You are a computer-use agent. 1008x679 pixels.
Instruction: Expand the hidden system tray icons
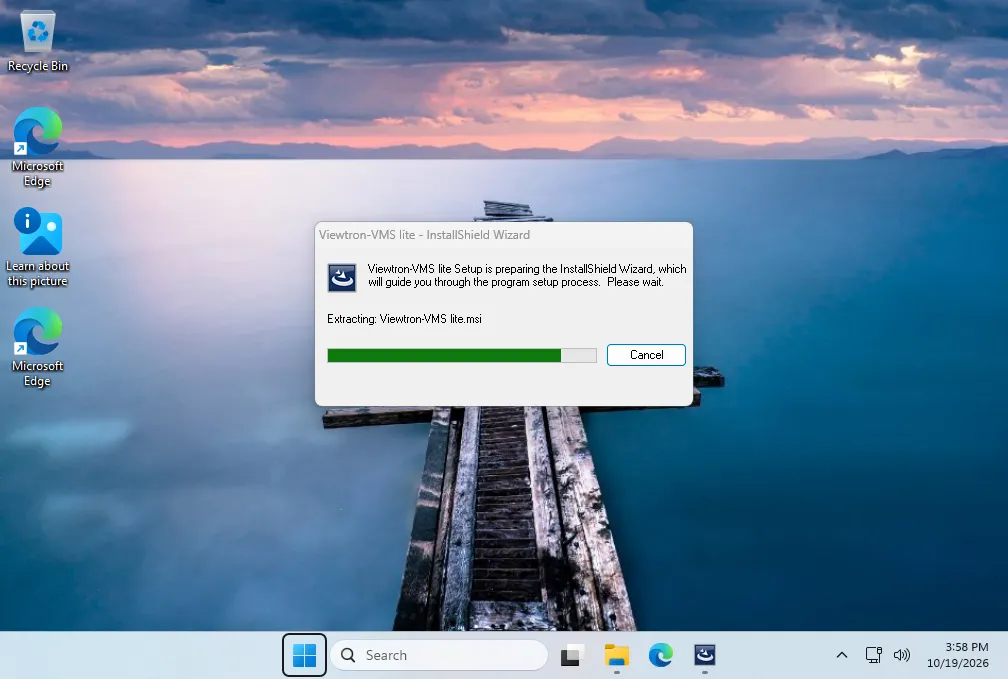(842, 655)
